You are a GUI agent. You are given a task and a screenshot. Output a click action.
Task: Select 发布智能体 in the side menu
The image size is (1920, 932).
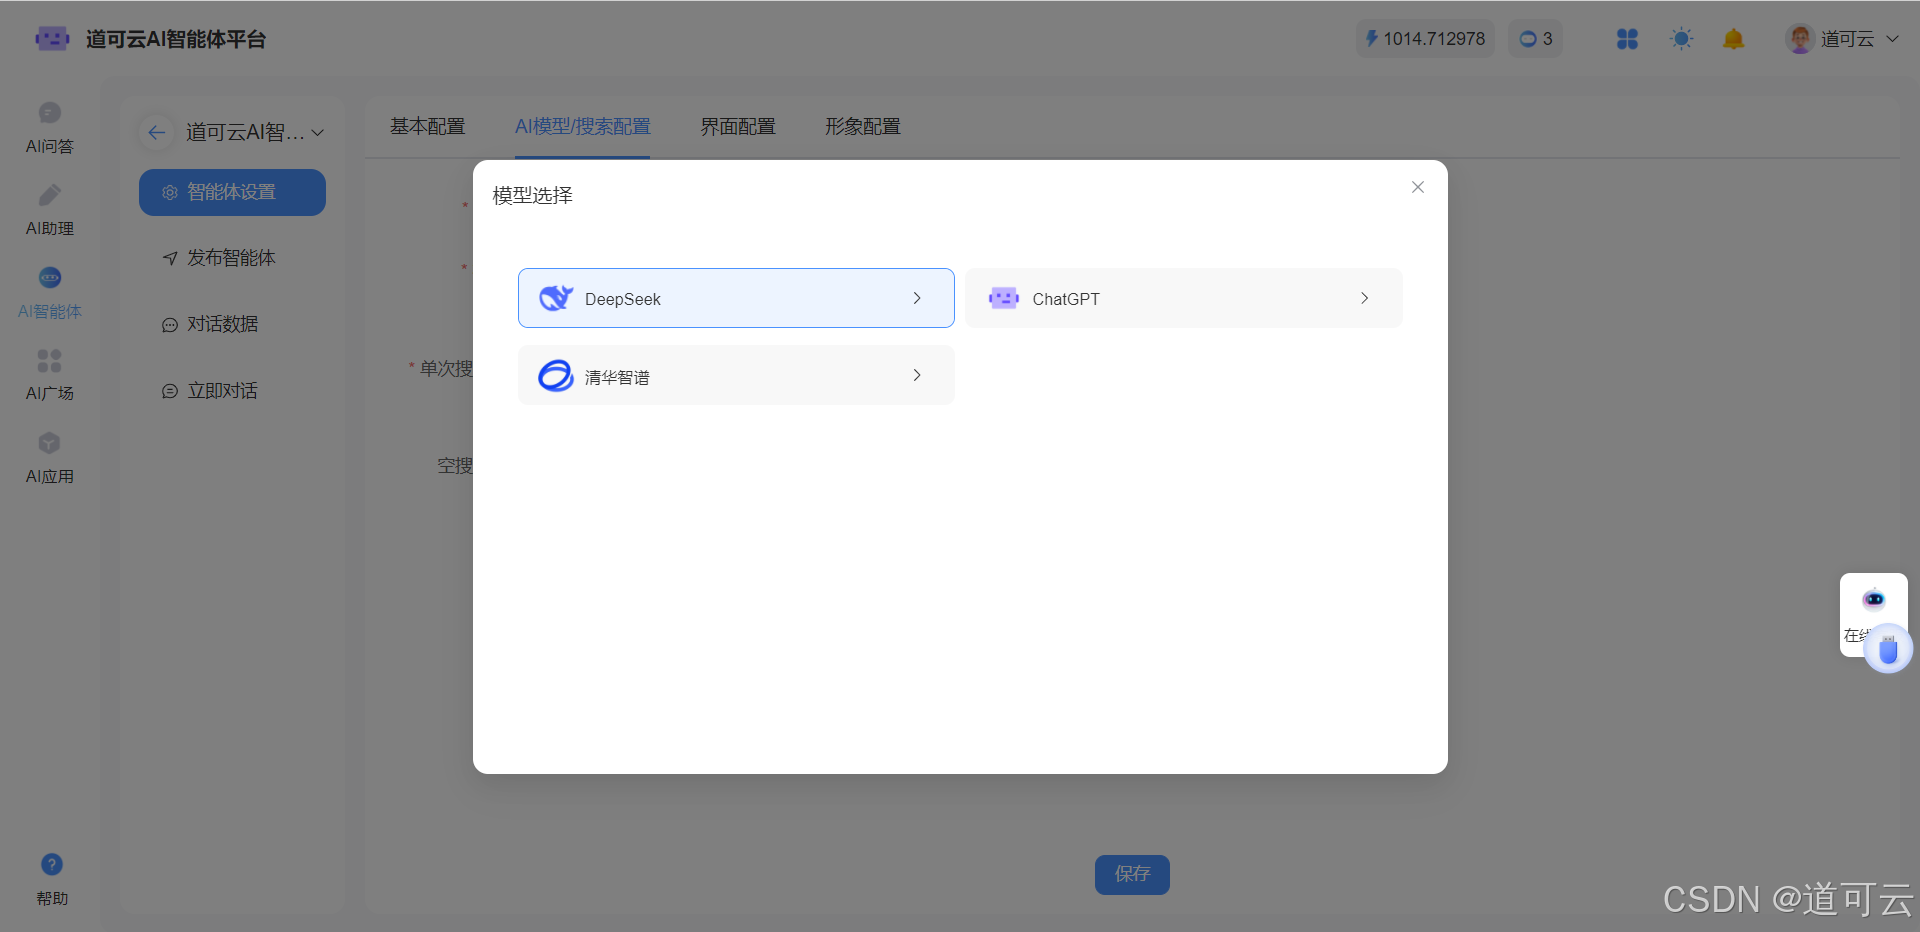(231, 258)
